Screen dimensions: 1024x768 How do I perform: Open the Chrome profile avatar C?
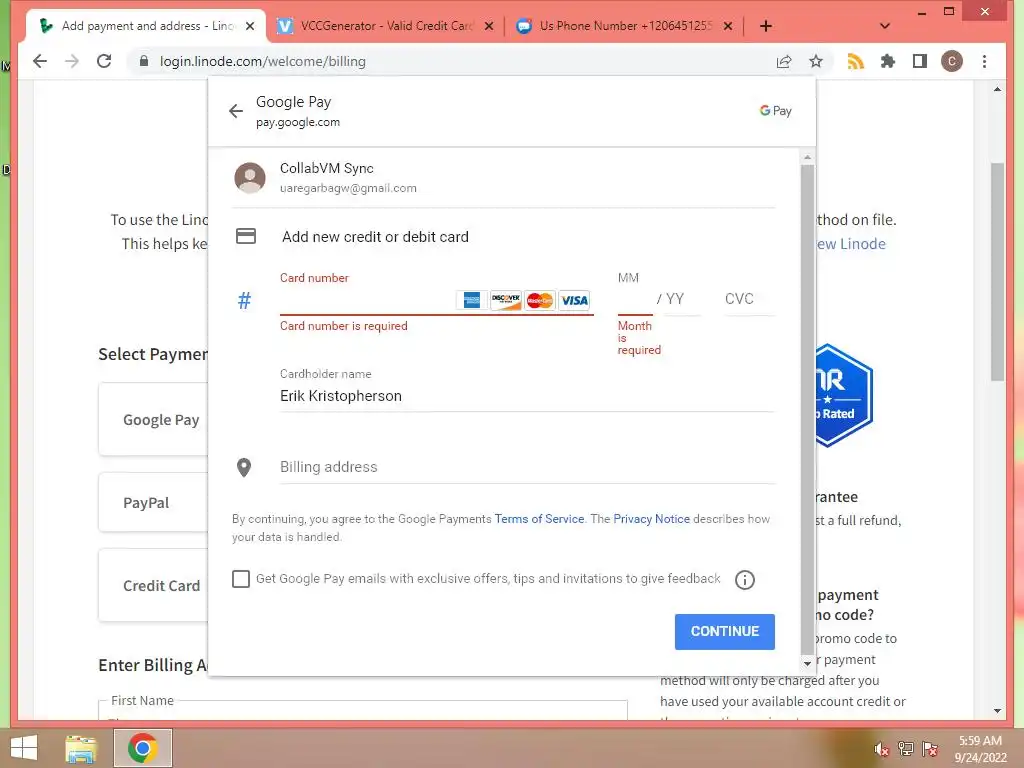(x=952, y=61)
